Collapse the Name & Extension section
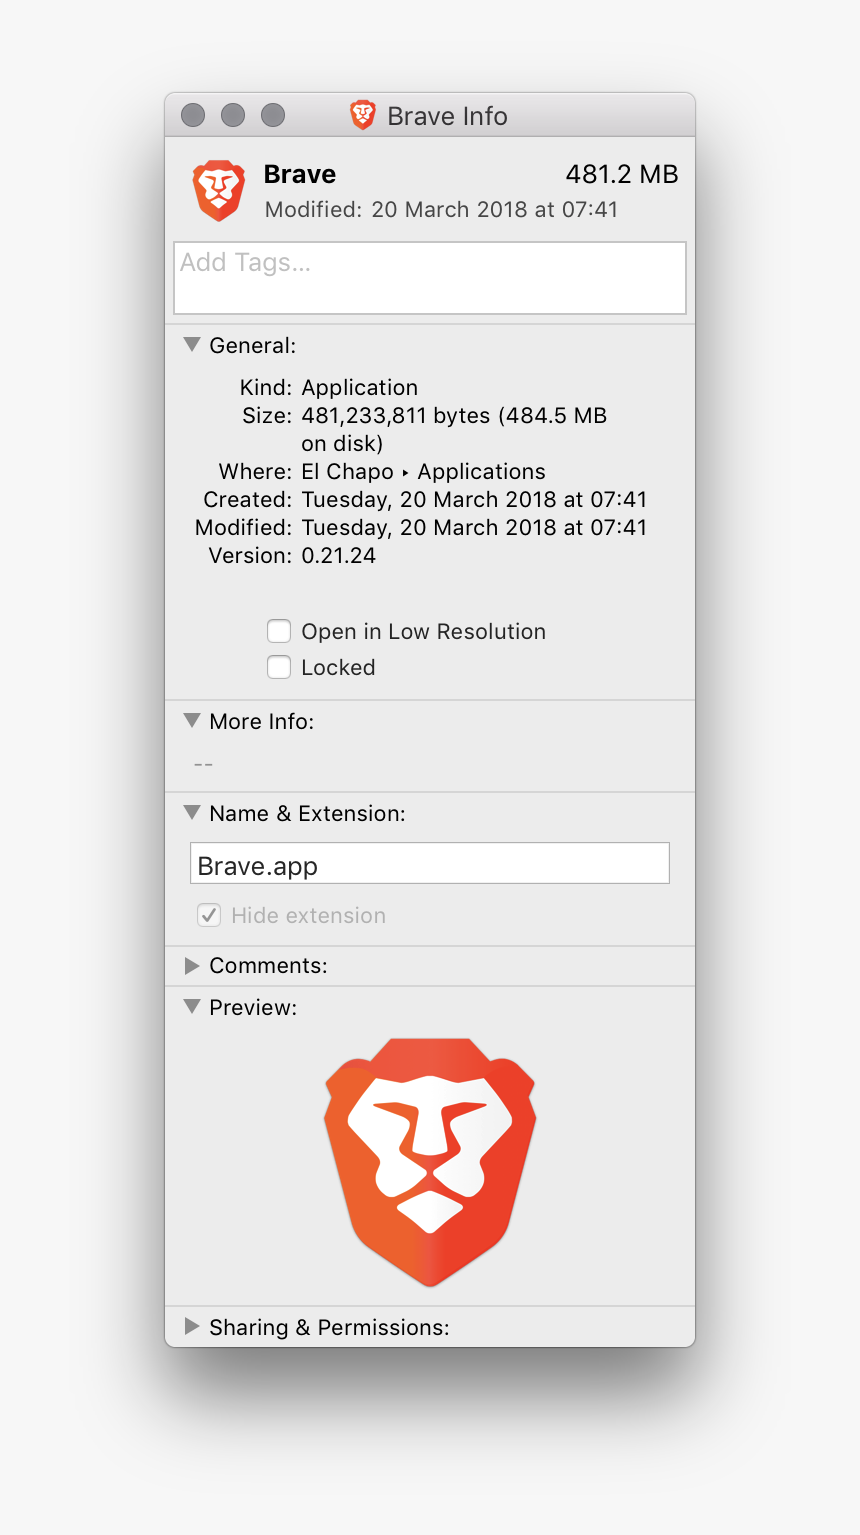 pyautogui.click(x=192, y=813)
